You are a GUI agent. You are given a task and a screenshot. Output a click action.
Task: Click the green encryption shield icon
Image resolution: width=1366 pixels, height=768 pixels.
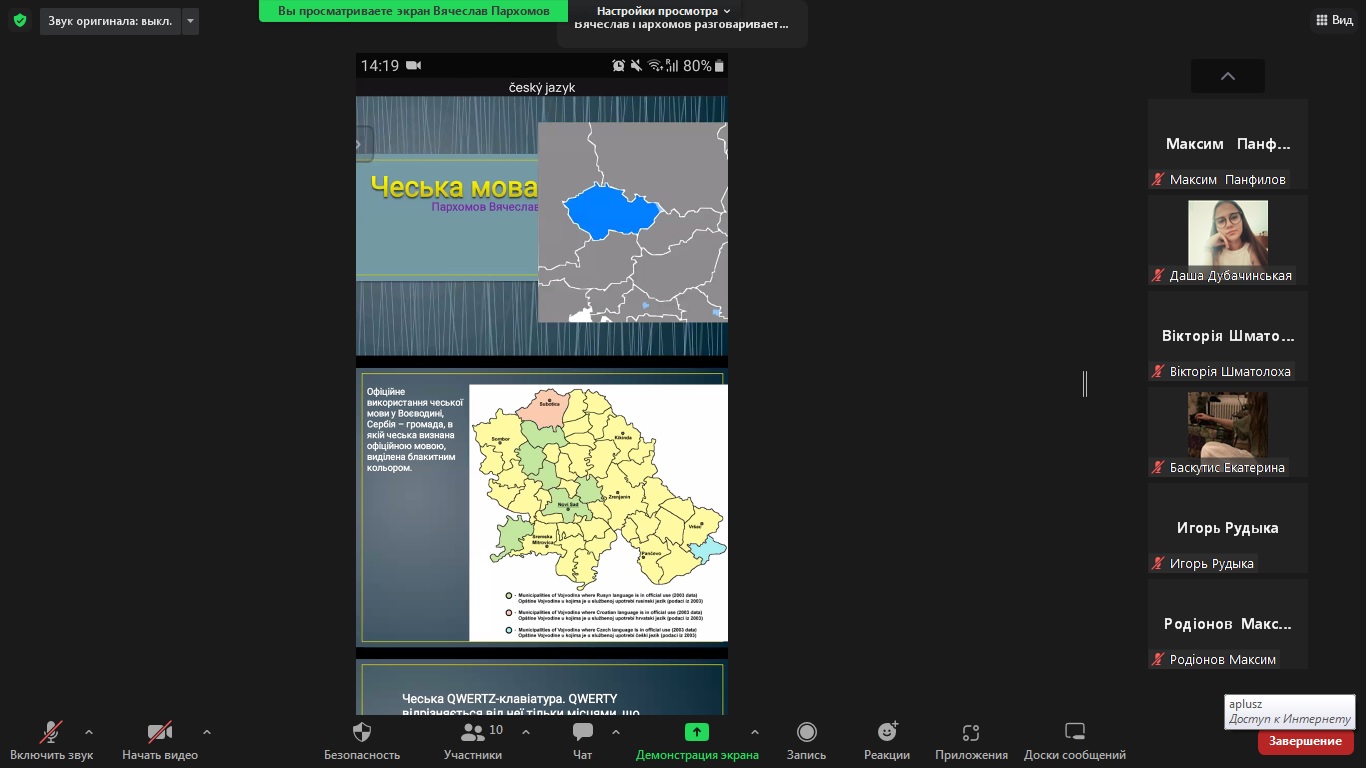click(20, 20)
